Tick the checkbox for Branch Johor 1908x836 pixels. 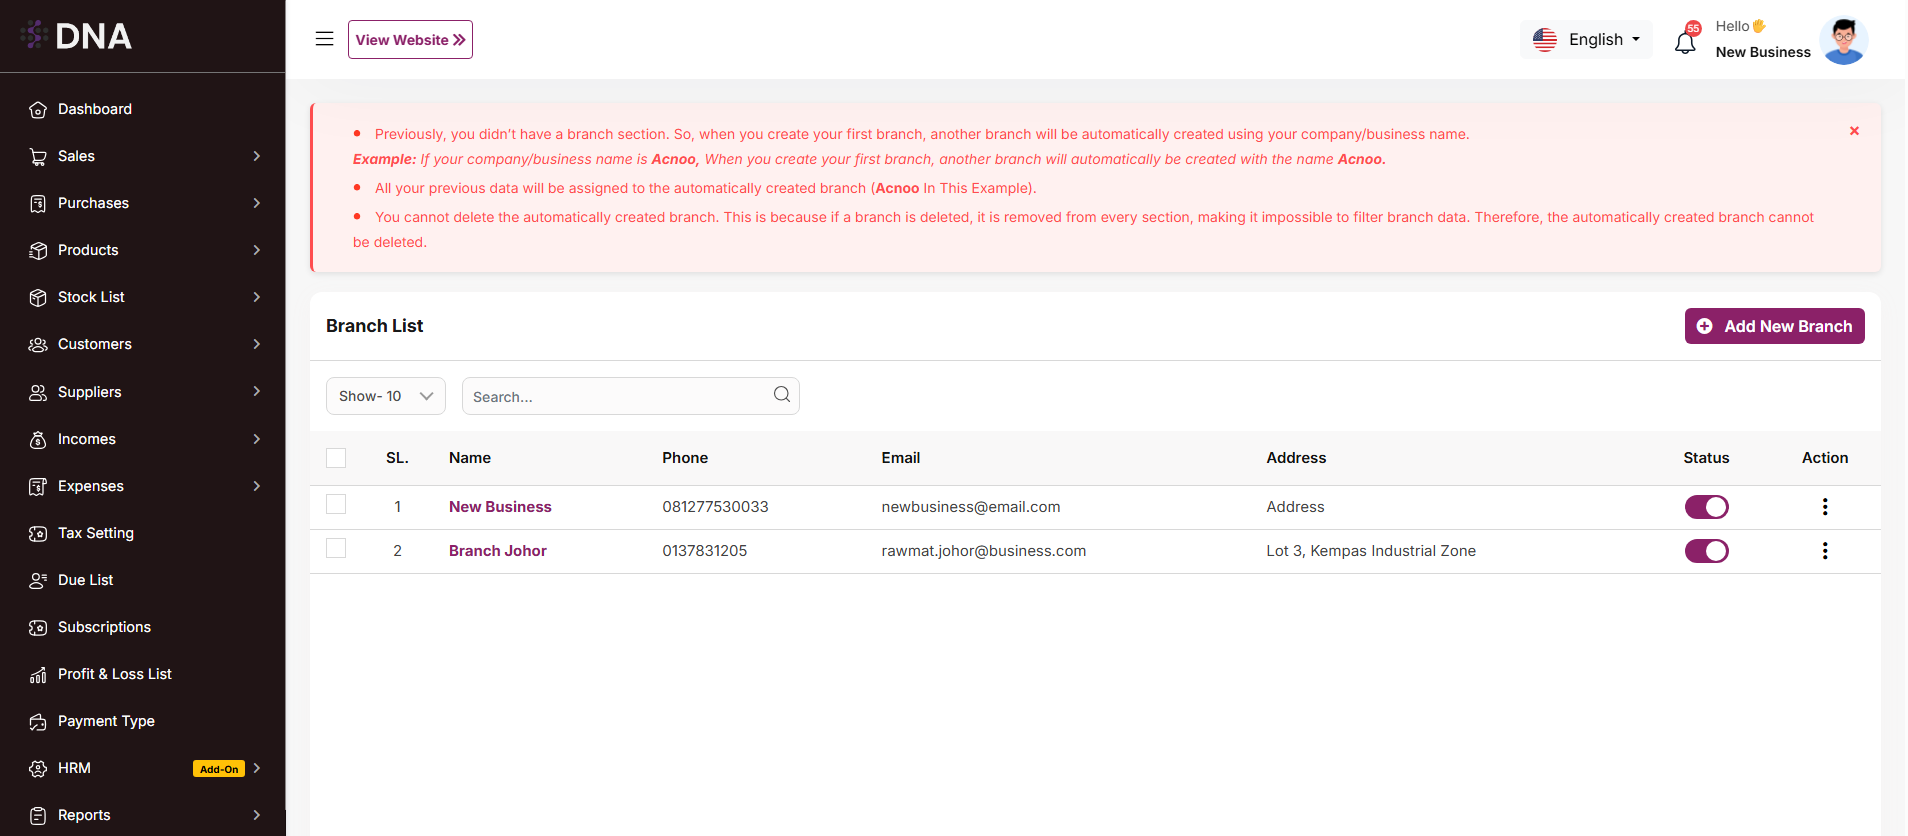click(336, 549)
